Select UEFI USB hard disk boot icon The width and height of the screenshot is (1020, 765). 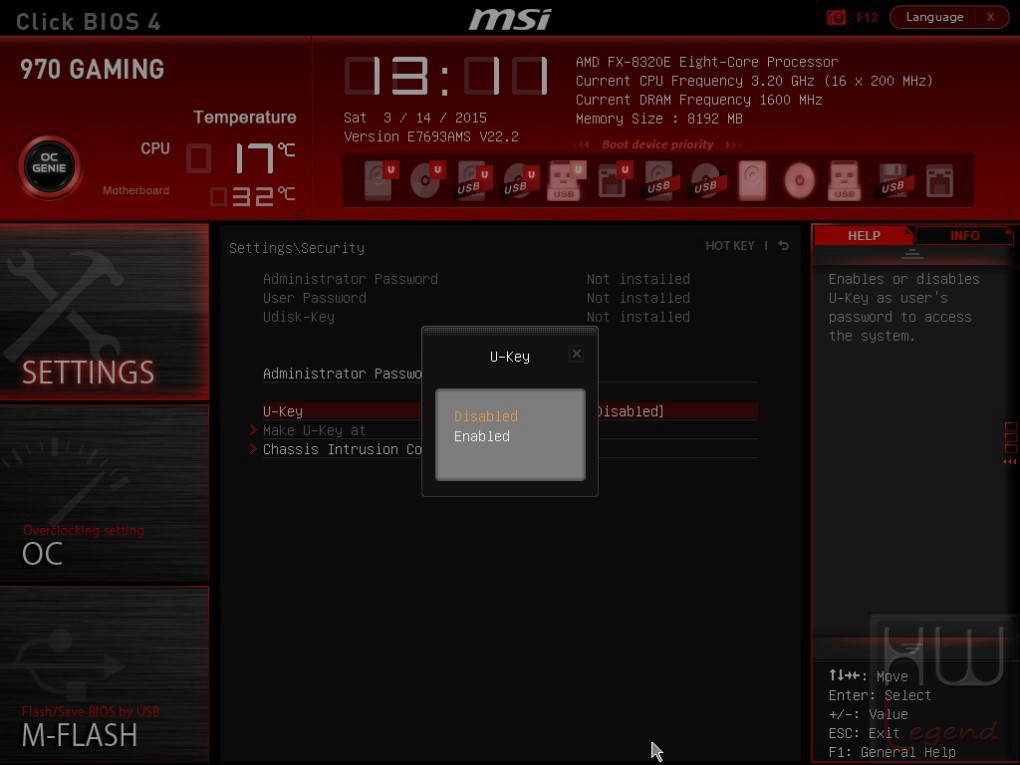[474, 180]
